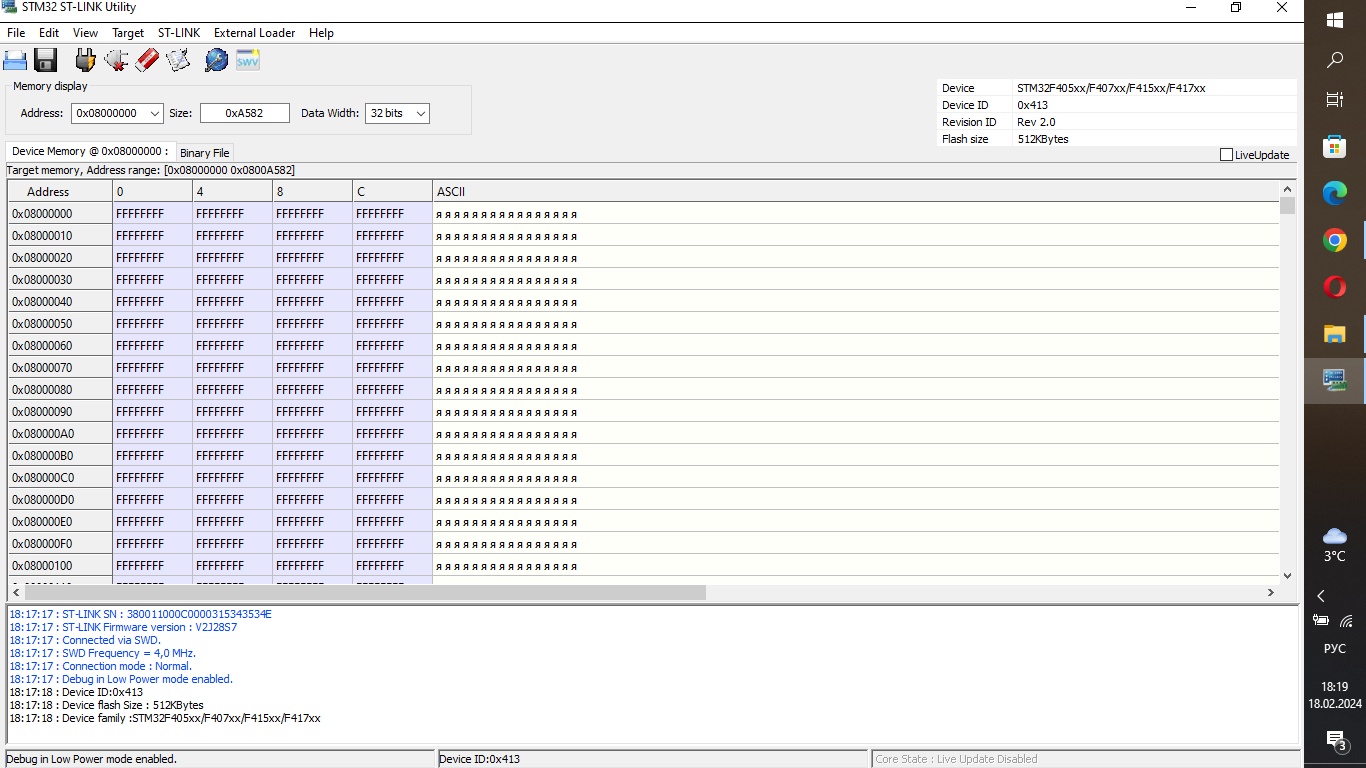Click the Open file toolbar icon

coord(15,60)
